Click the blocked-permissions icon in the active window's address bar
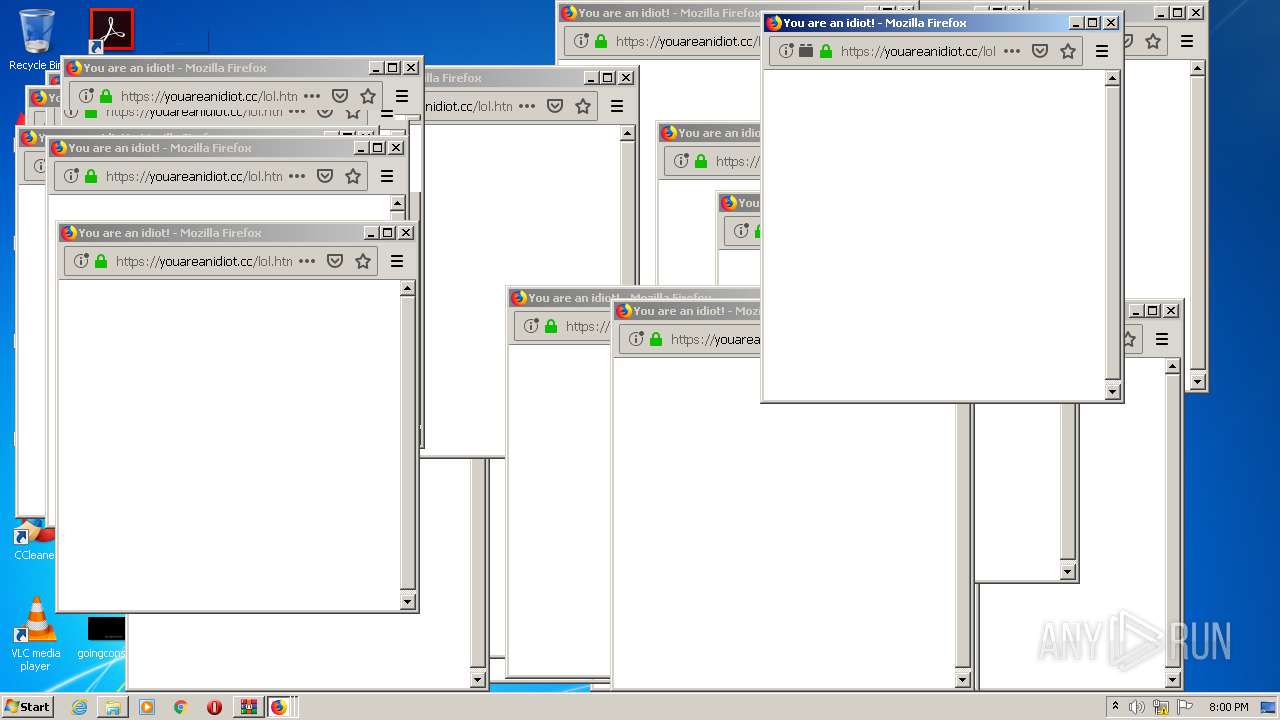Image resolution: width=1280 pixels, height=720 pixels. tap(806, 51)
